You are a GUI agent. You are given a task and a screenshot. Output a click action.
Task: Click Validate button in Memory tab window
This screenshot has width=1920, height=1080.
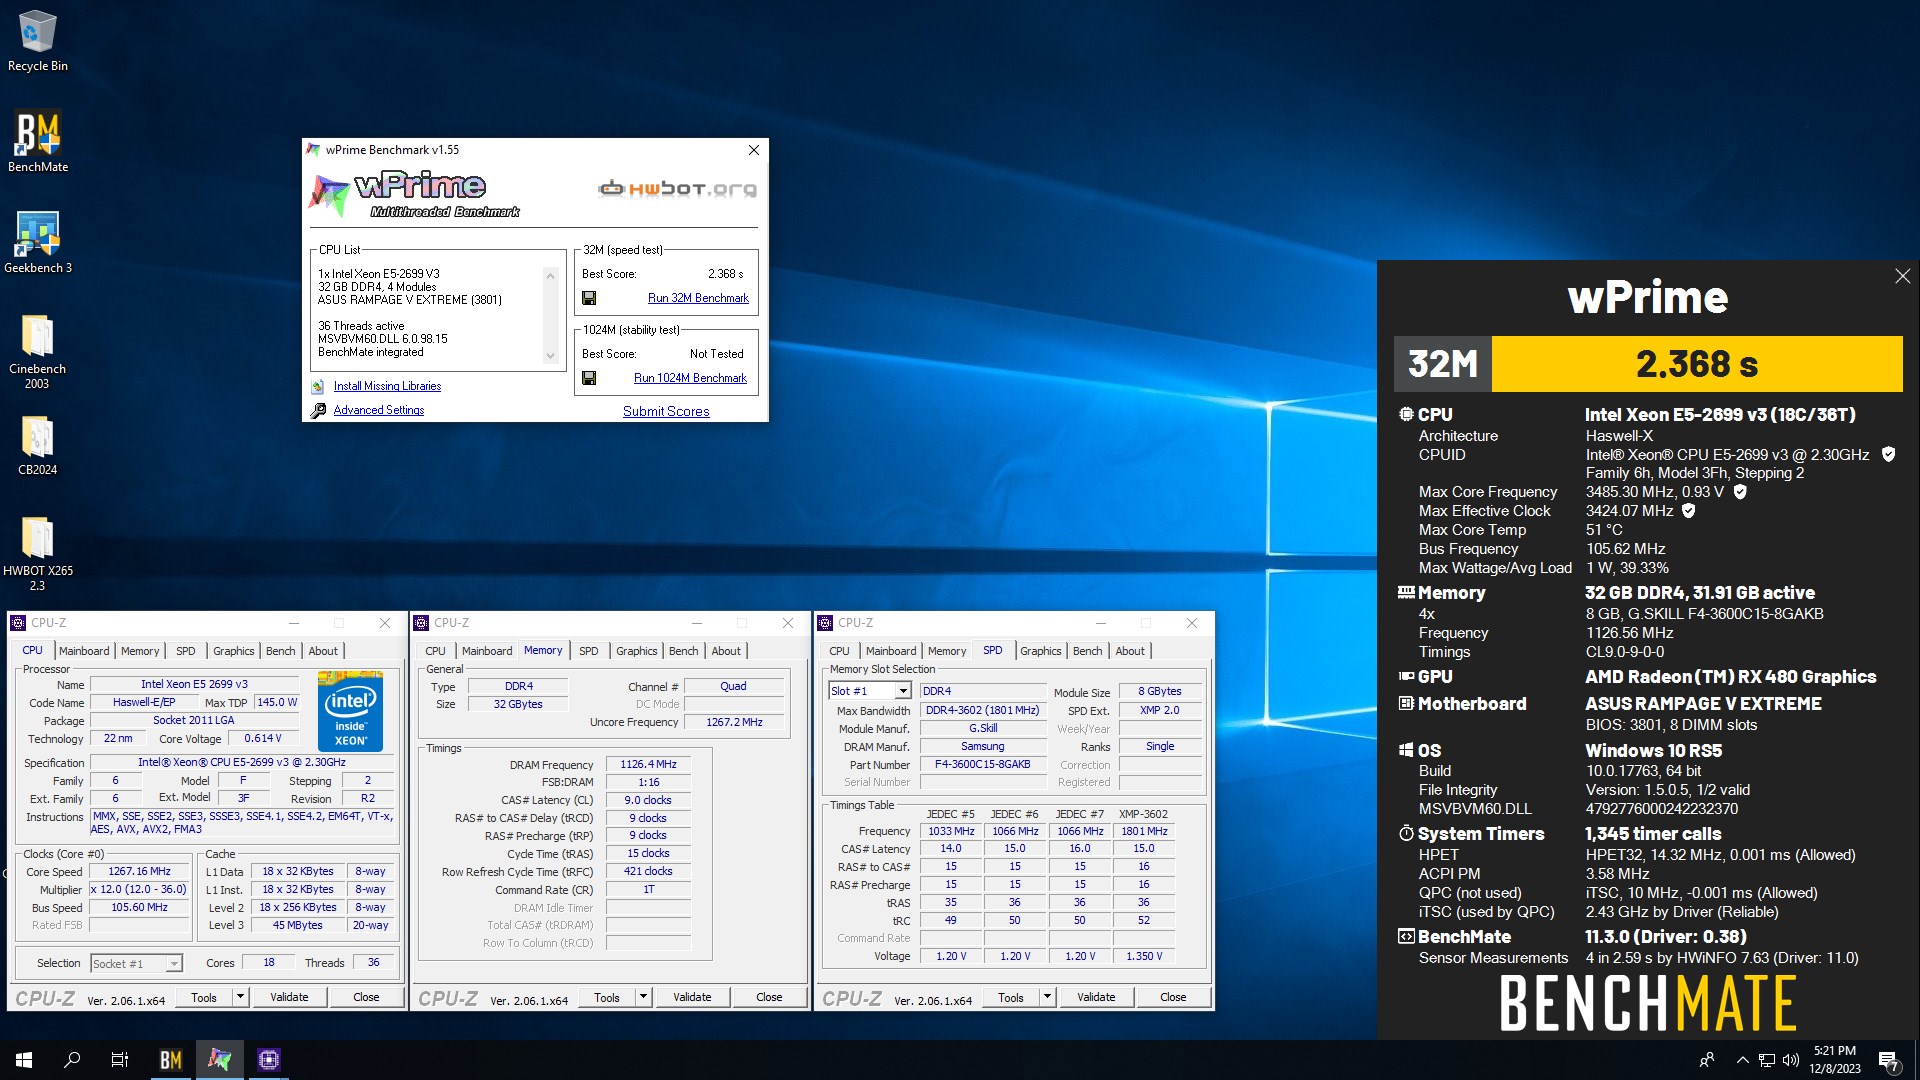(x=692, y=997)
